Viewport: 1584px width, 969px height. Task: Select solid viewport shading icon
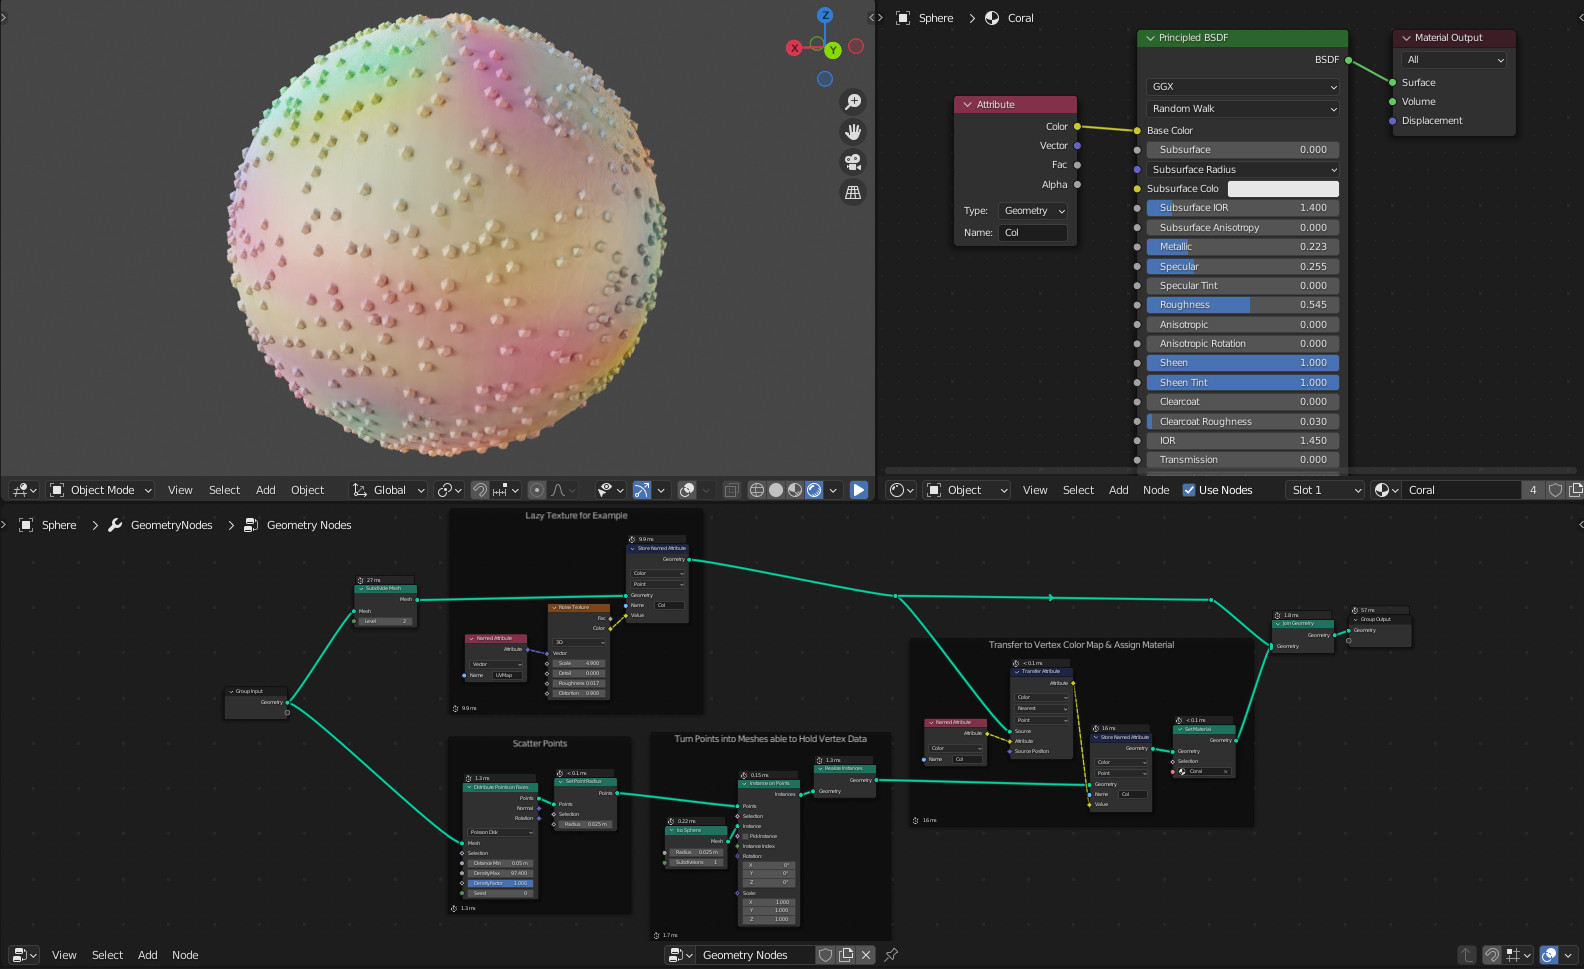776,490
